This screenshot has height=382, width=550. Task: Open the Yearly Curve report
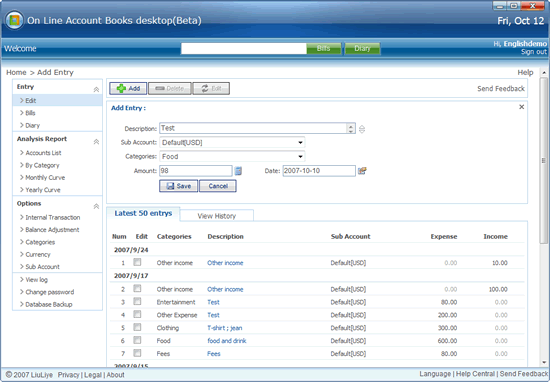43,190
